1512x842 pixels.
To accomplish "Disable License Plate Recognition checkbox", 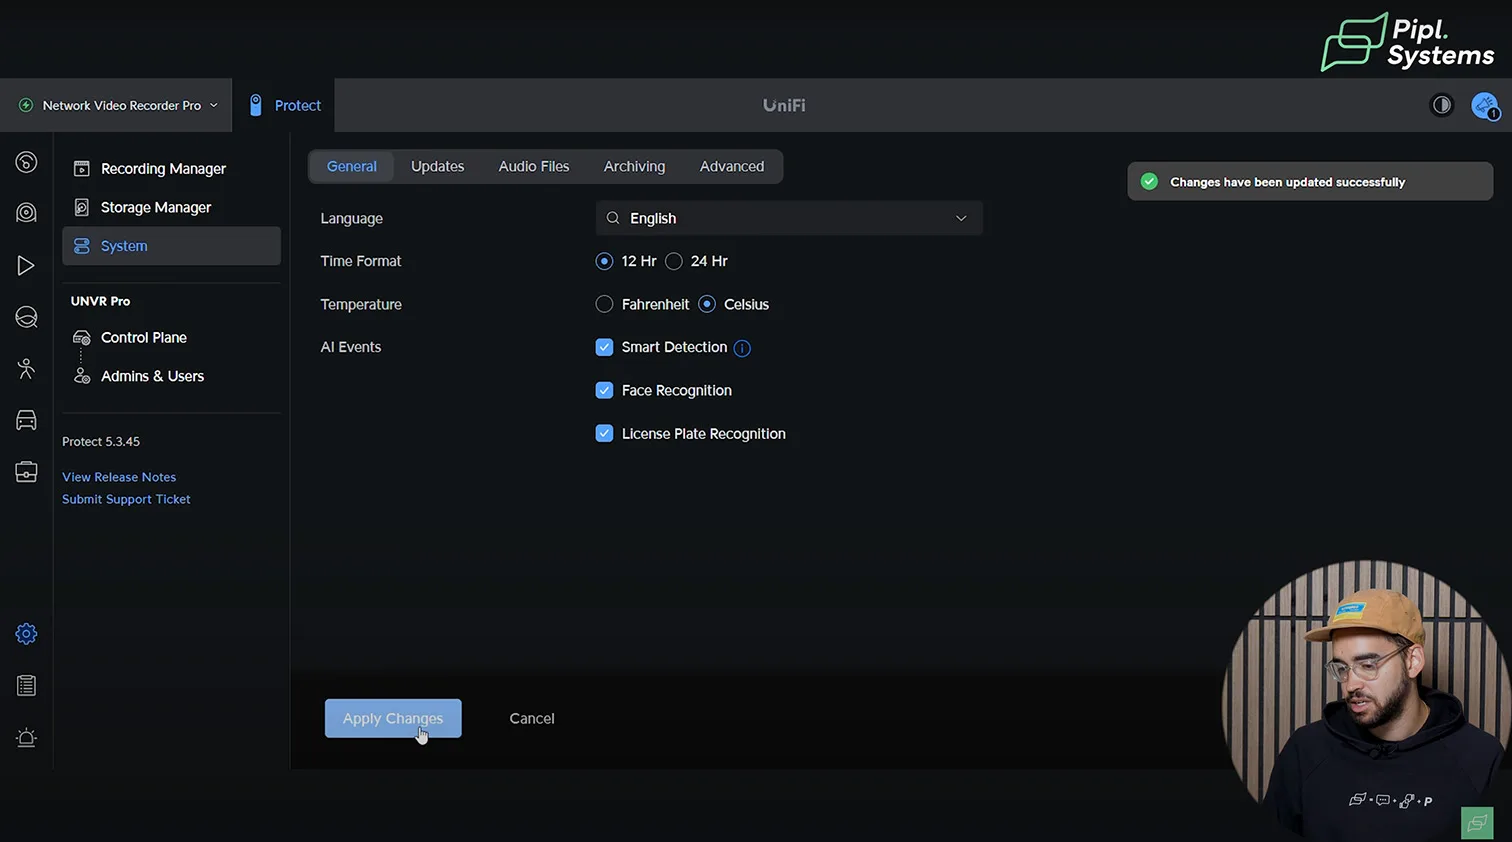I will 604,434.
